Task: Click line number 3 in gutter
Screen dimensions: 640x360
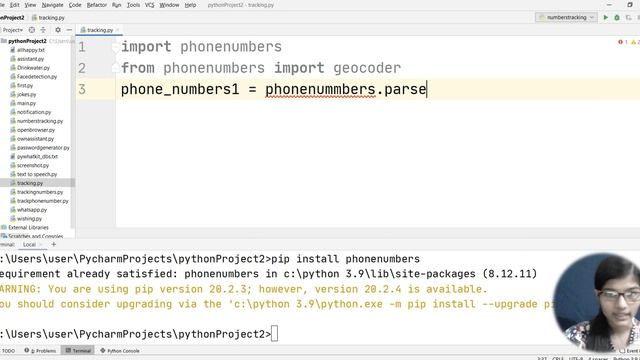Action: pos(82,89)
